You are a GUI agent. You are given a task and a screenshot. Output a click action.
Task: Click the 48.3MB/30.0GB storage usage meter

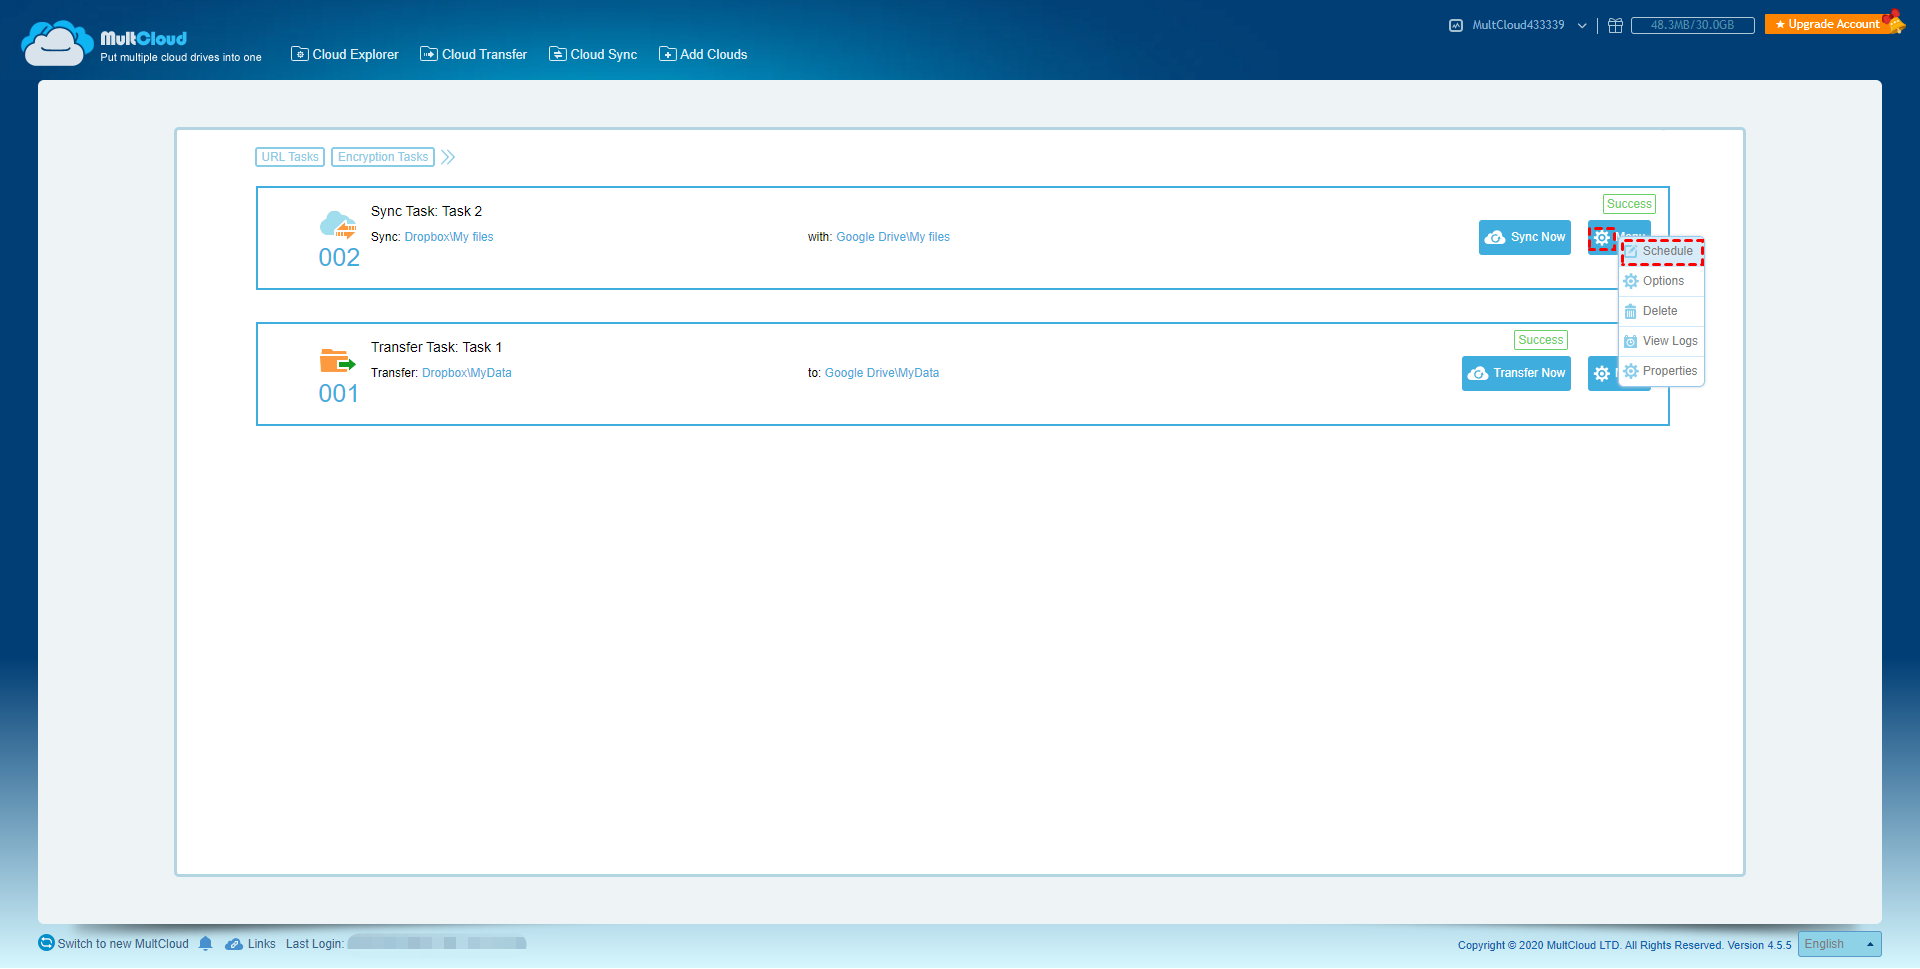[x=1692, y=25]
